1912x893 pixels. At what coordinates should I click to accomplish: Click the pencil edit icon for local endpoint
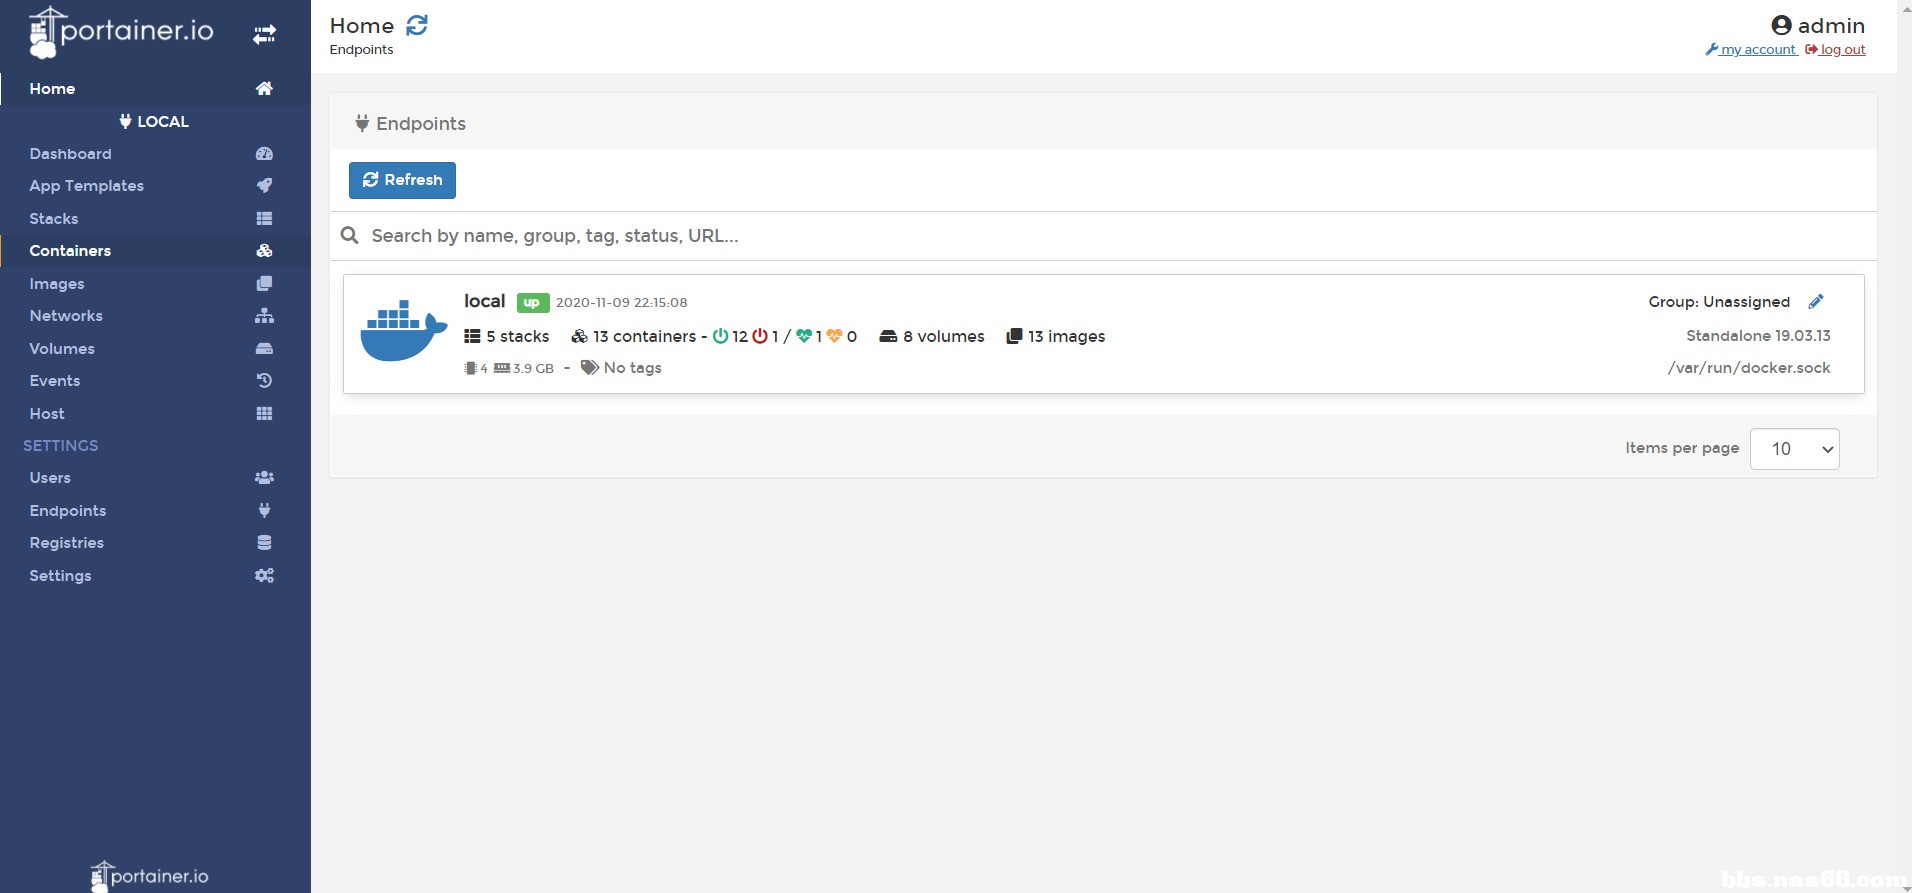(x=1816, y=302)
